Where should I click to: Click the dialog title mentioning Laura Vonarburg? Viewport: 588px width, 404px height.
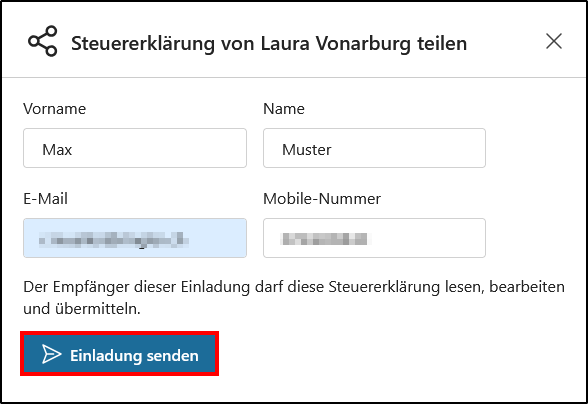tap(269, 43)
